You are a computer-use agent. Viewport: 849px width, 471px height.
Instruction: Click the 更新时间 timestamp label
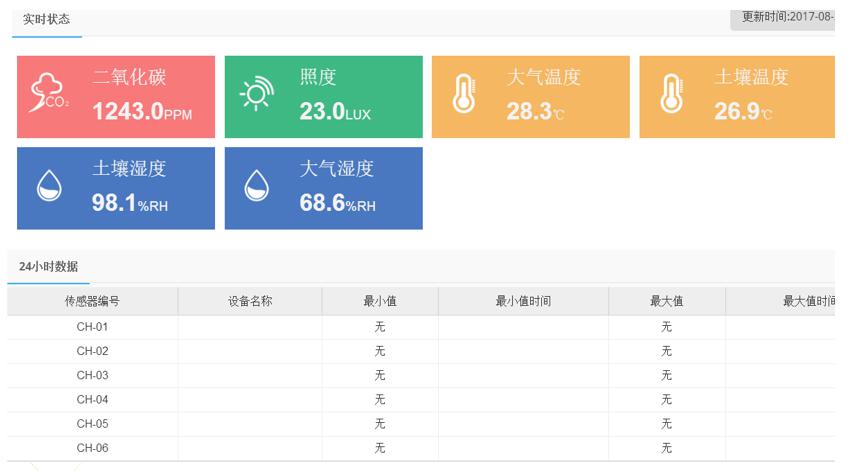[787, 17]
